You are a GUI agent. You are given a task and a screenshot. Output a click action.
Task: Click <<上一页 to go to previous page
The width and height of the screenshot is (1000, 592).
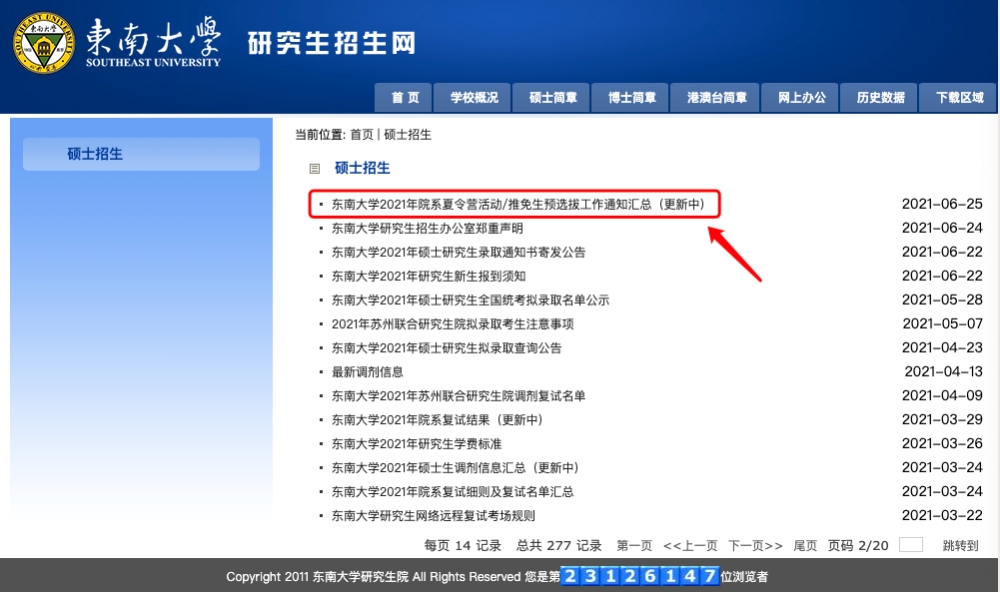click(x=690, y=545)
